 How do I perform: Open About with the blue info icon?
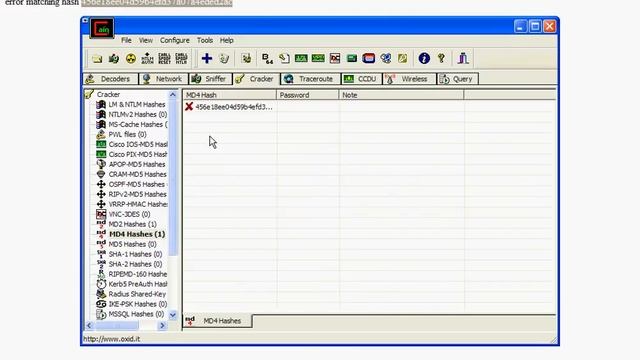[424, 58]
